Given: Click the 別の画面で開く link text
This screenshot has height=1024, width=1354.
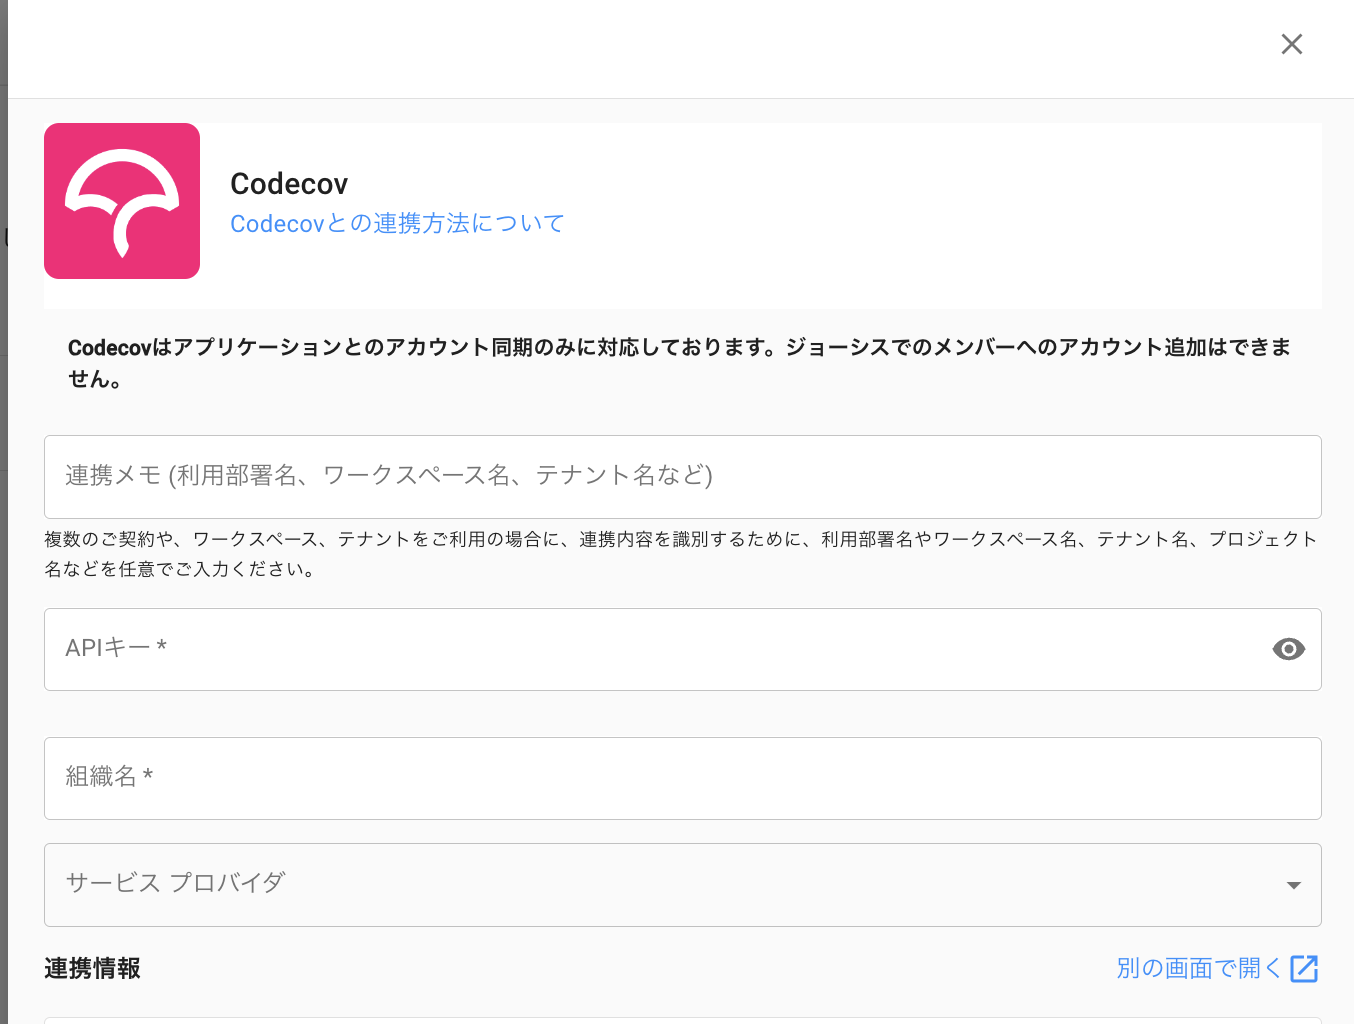Looking at the screenshot, I should pos(1198,968).
